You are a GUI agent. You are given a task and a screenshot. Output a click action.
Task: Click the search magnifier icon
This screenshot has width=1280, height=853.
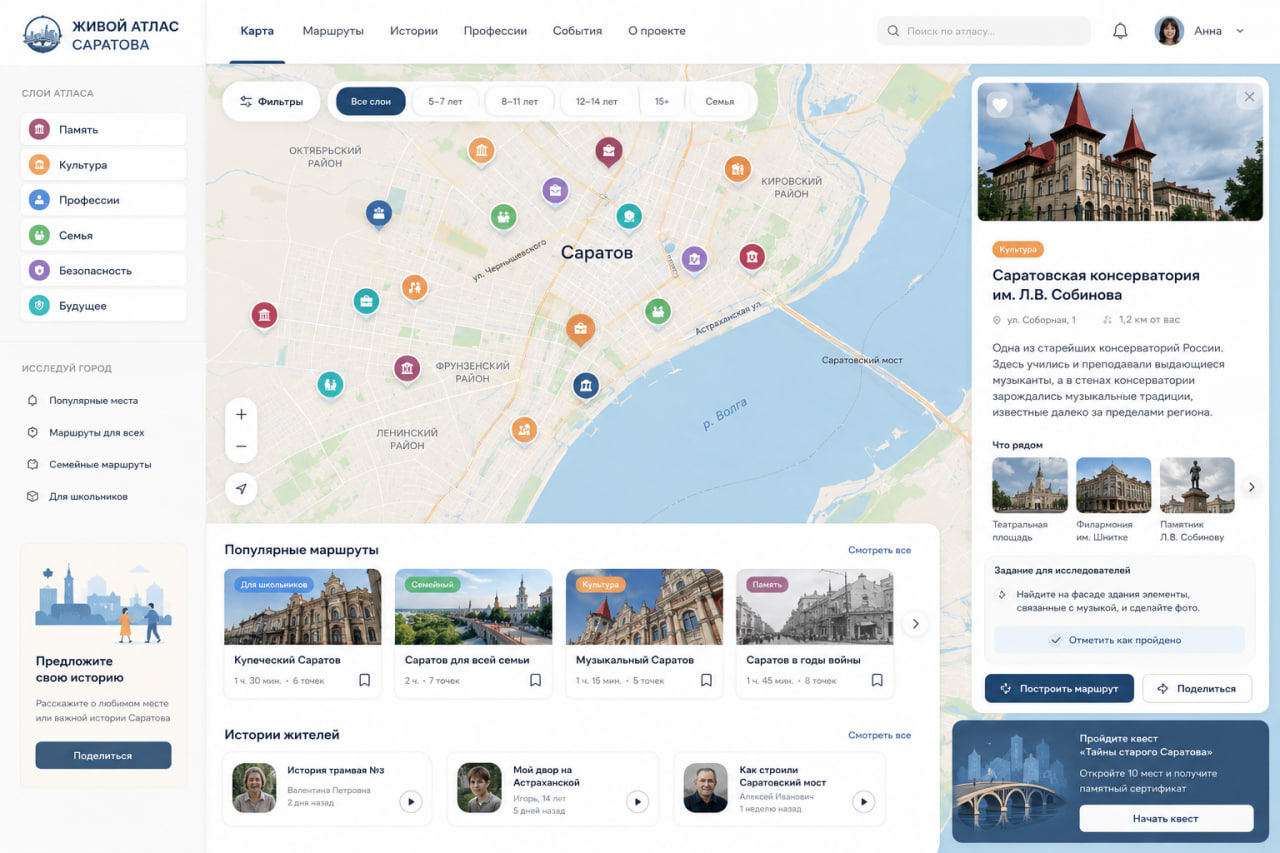893,31
